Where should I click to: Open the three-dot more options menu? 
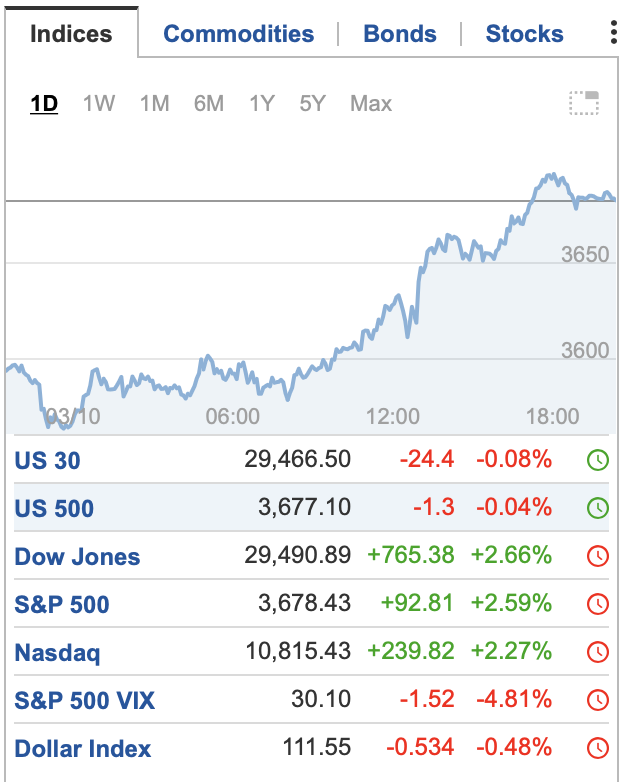click(x=613, y=34)
